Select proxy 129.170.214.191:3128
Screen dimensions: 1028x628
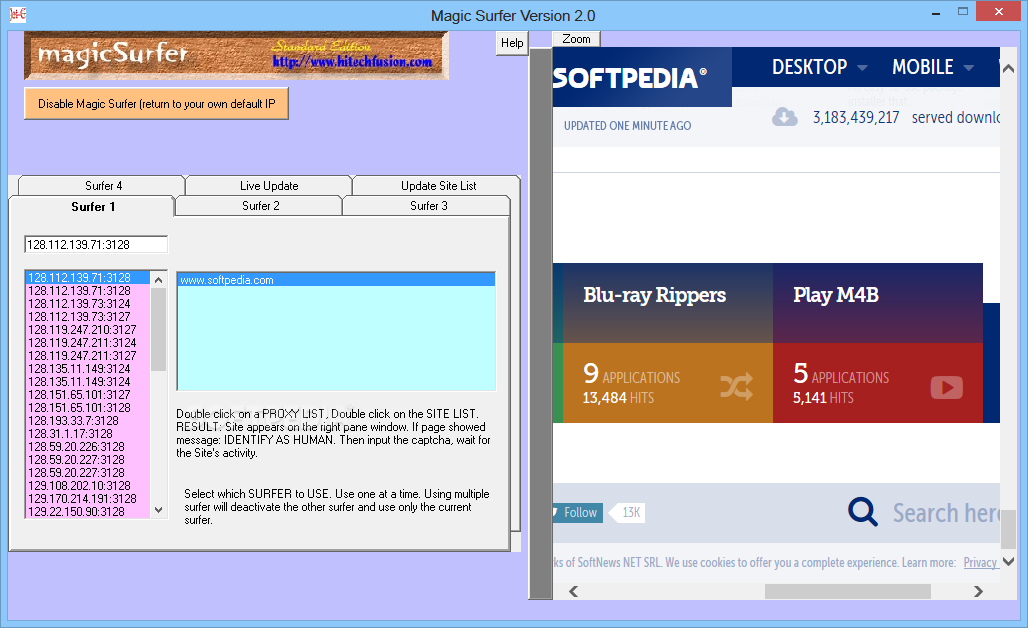coord(88,499)
